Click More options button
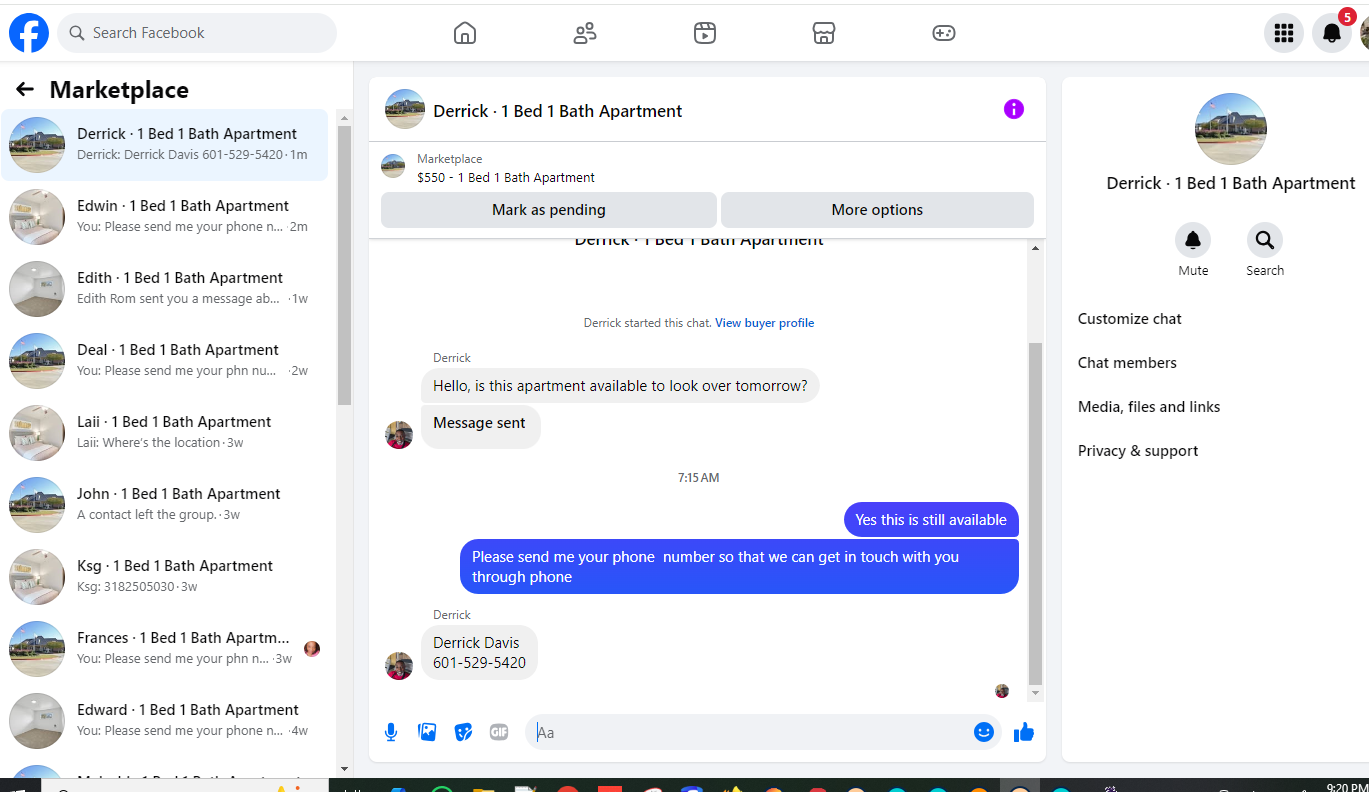The image size is (1369, 792). tap(877, 210)
